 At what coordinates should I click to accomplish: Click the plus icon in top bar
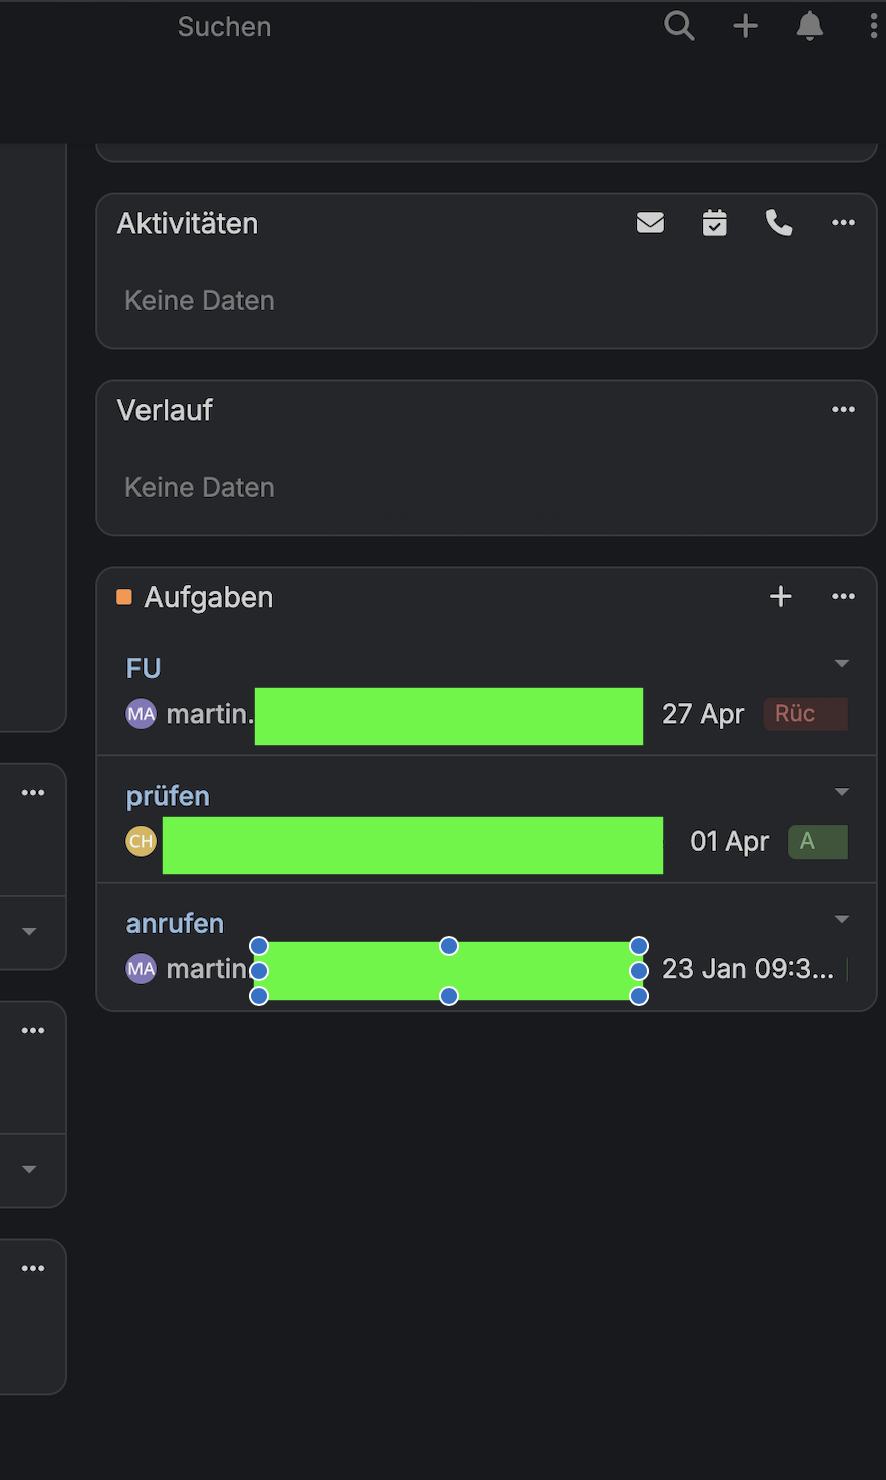(746, 26)
